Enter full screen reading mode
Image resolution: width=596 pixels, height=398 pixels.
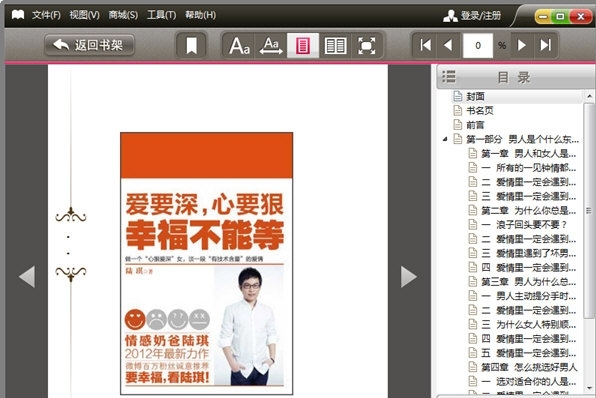(x=367, y=46)
